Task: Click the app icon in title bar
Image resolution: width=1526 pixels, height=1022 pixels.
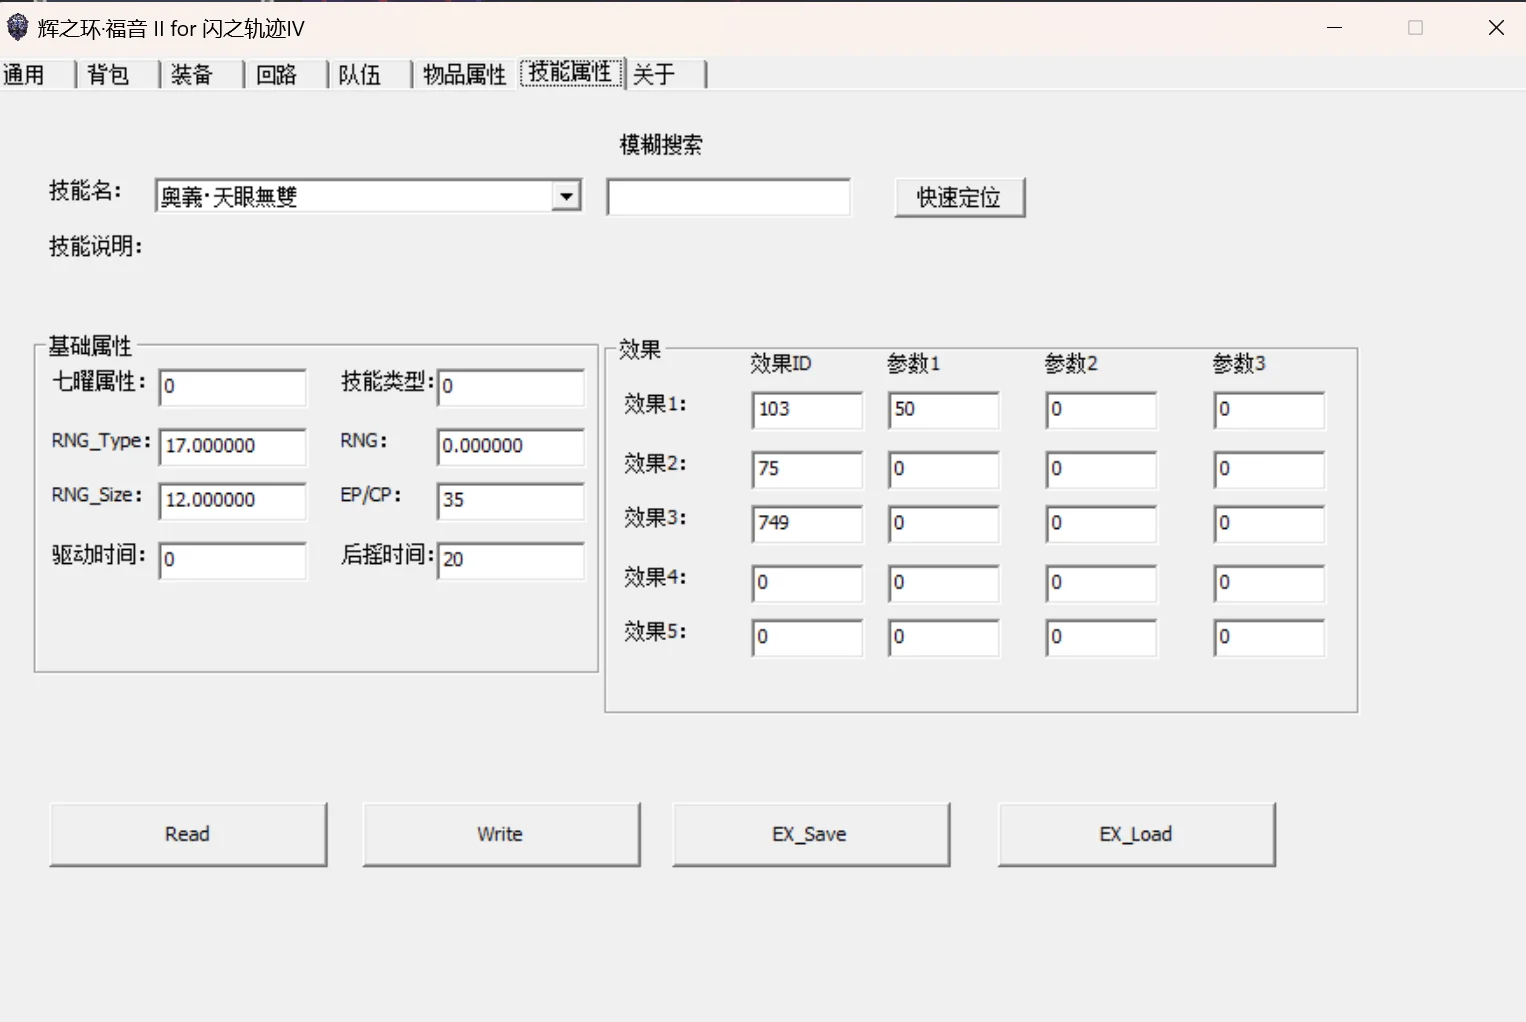Action: click(18, 28)
